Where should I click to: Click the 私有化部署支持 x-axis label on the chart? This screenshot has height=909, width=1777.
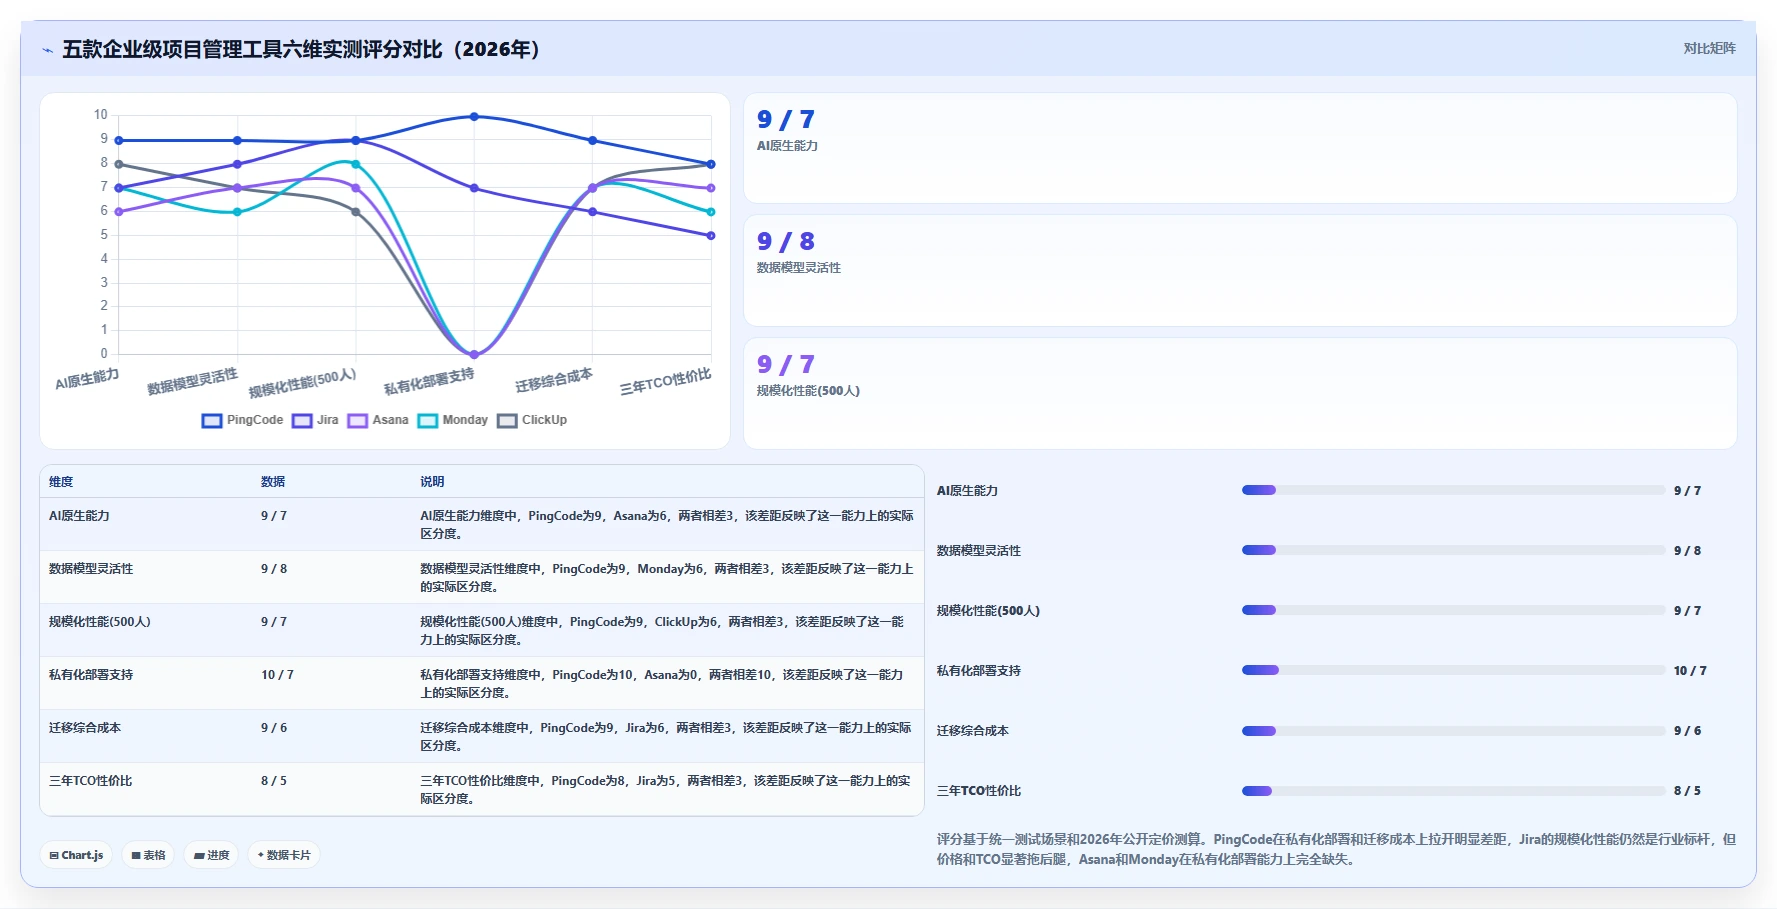[x=429, y=381]
